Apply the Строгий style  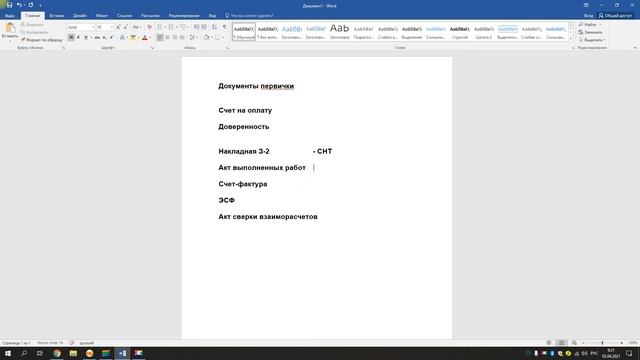[x=460, y=31]
